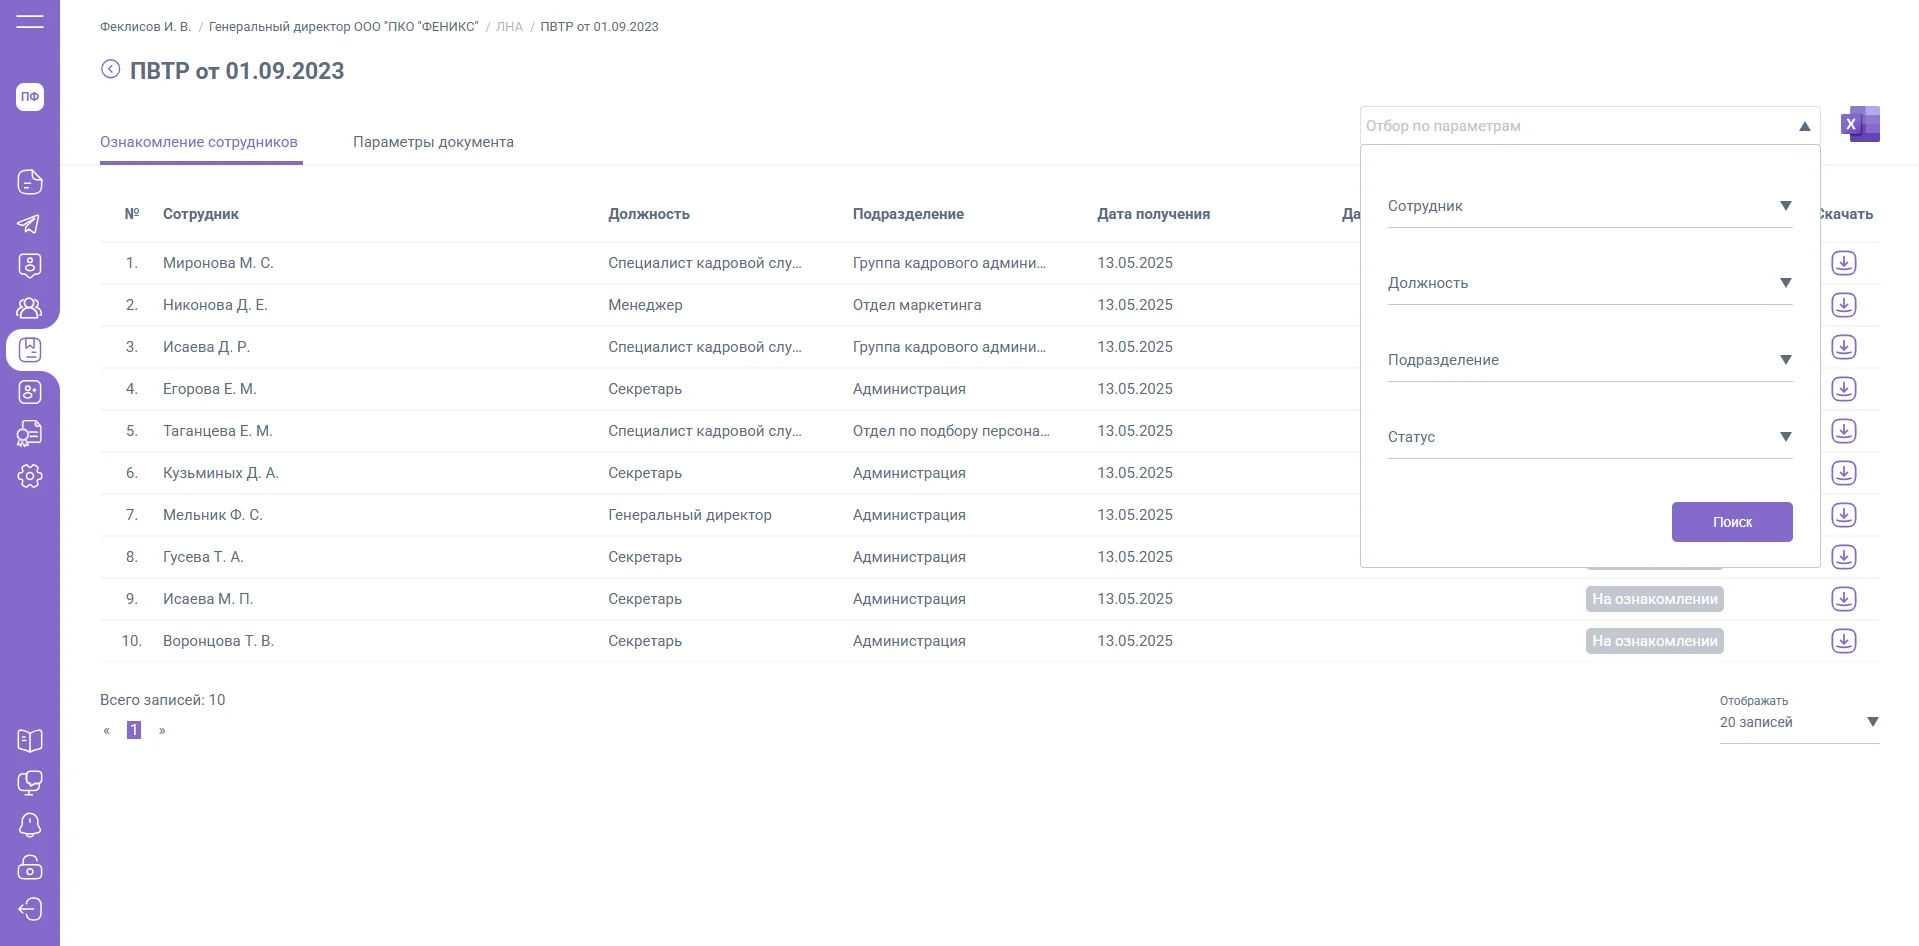The image size is (1919, 946).
Task: Change records per page from 20 записей
Action: pos(1798,722)
